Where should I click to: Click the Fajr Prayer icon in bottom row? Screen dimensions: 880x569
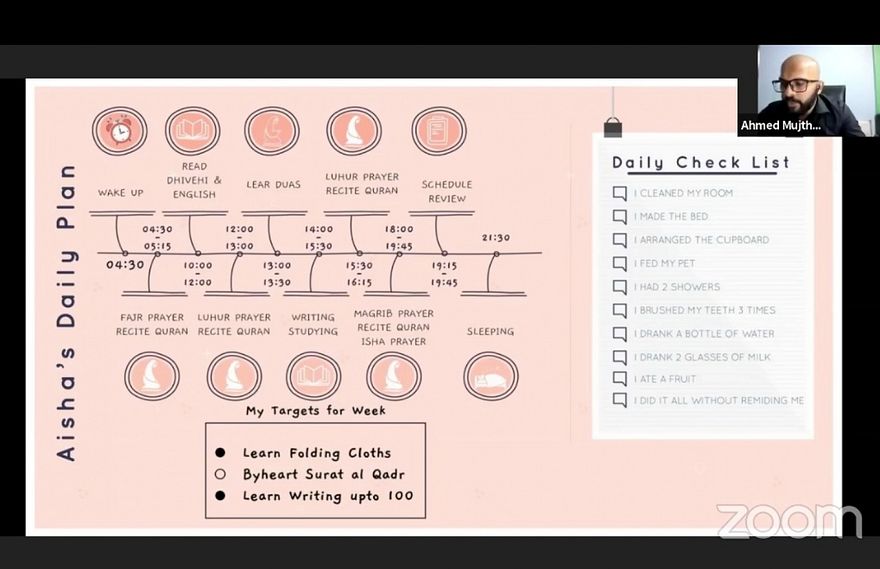point(152,376)
